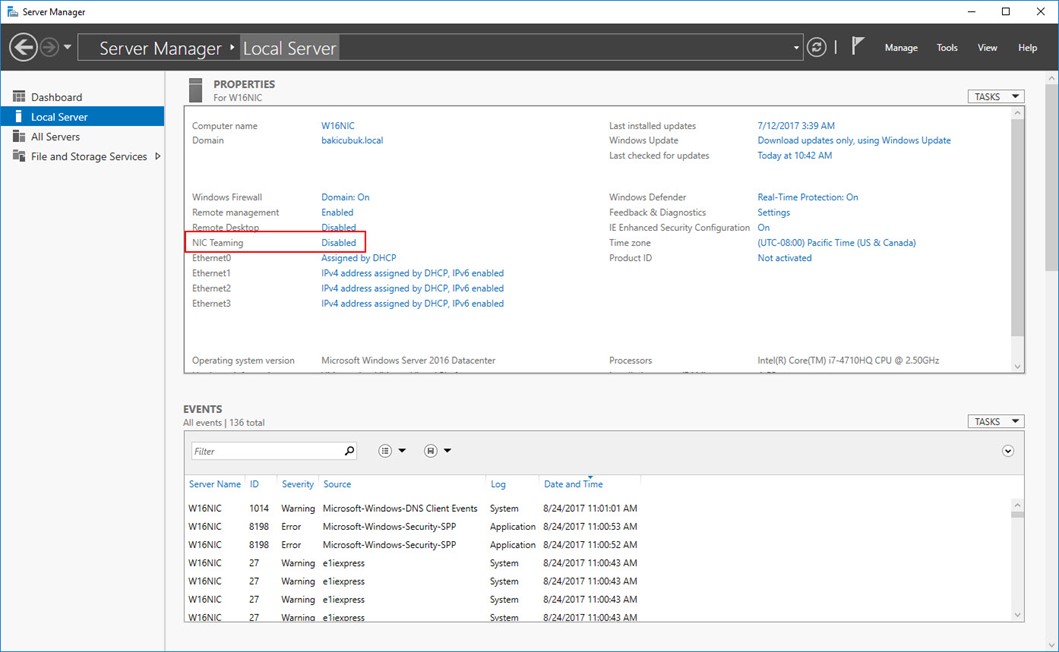1059x652 pixels.
Task: Expand File and Storage Services arrow
Action: coord(157,156)
